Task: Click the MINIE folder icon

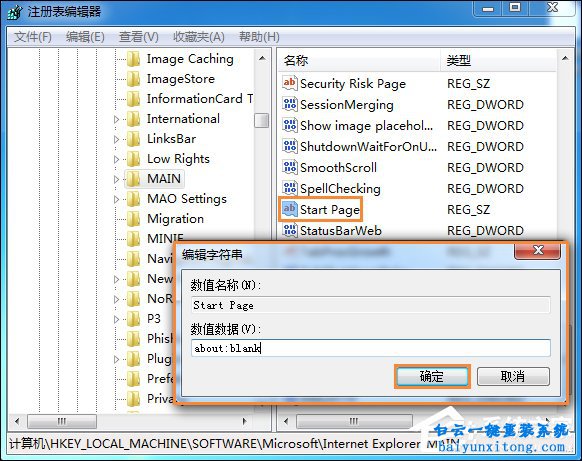Action: [133, 239]
